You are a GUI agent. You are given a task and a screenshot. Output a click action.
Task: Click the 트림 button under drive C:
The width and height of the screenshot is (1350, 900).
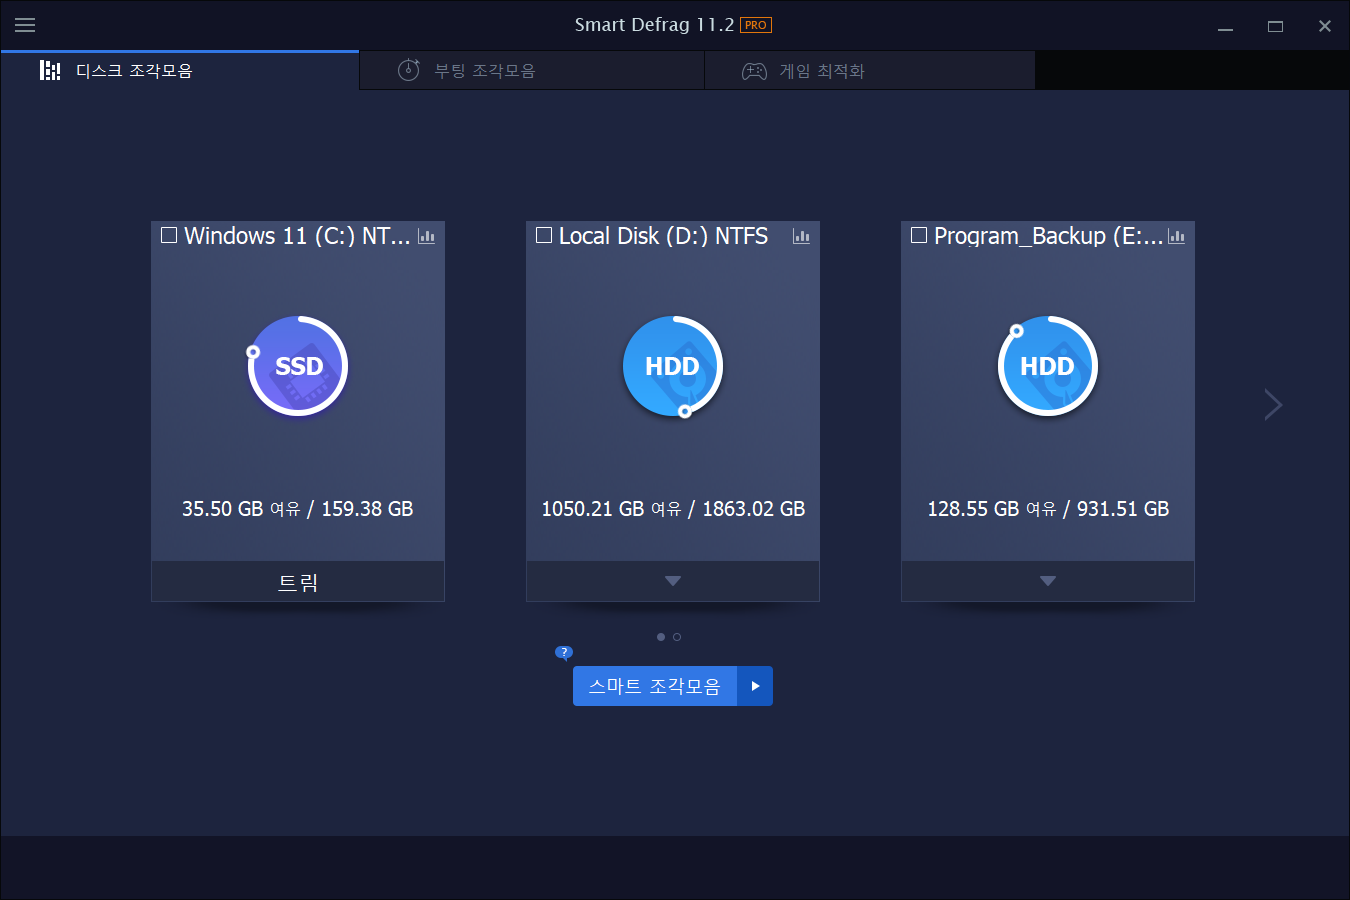click(x=298, y=581)
